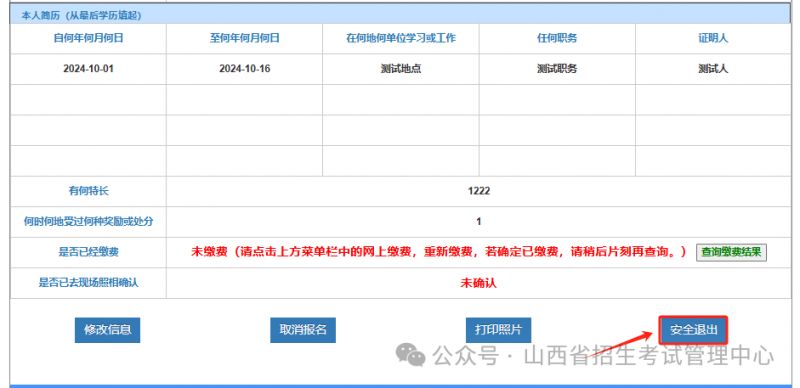Select the 2024-10-16 end date cell
800x388 pixels.
tap(244, 69)
